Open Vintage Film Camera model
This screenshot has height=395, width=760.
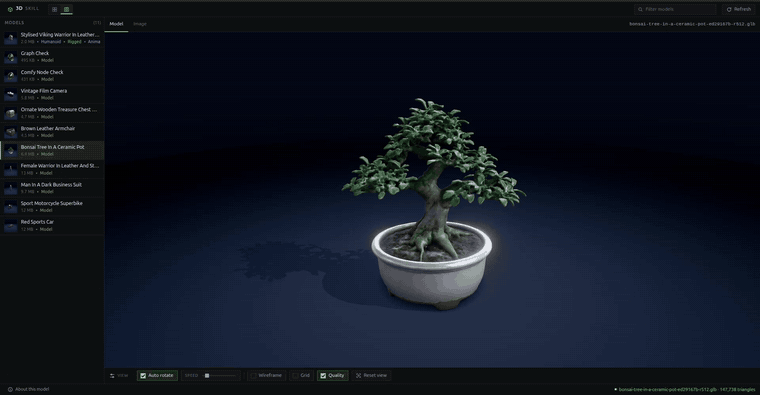tap(52, 94)
